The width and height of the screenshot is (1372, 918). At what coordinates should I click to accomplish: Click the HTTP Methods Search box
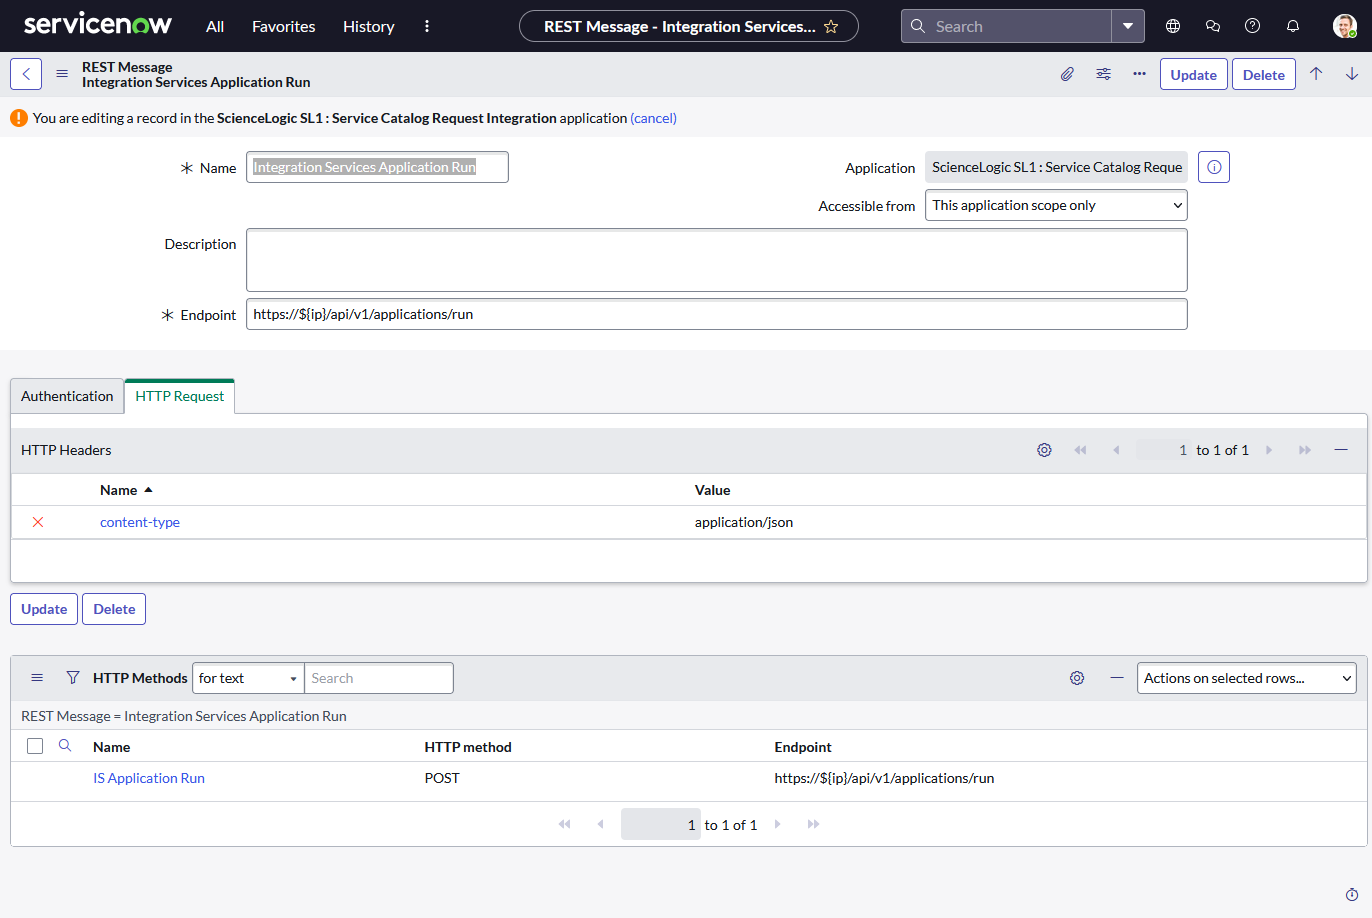pos(379,678)
